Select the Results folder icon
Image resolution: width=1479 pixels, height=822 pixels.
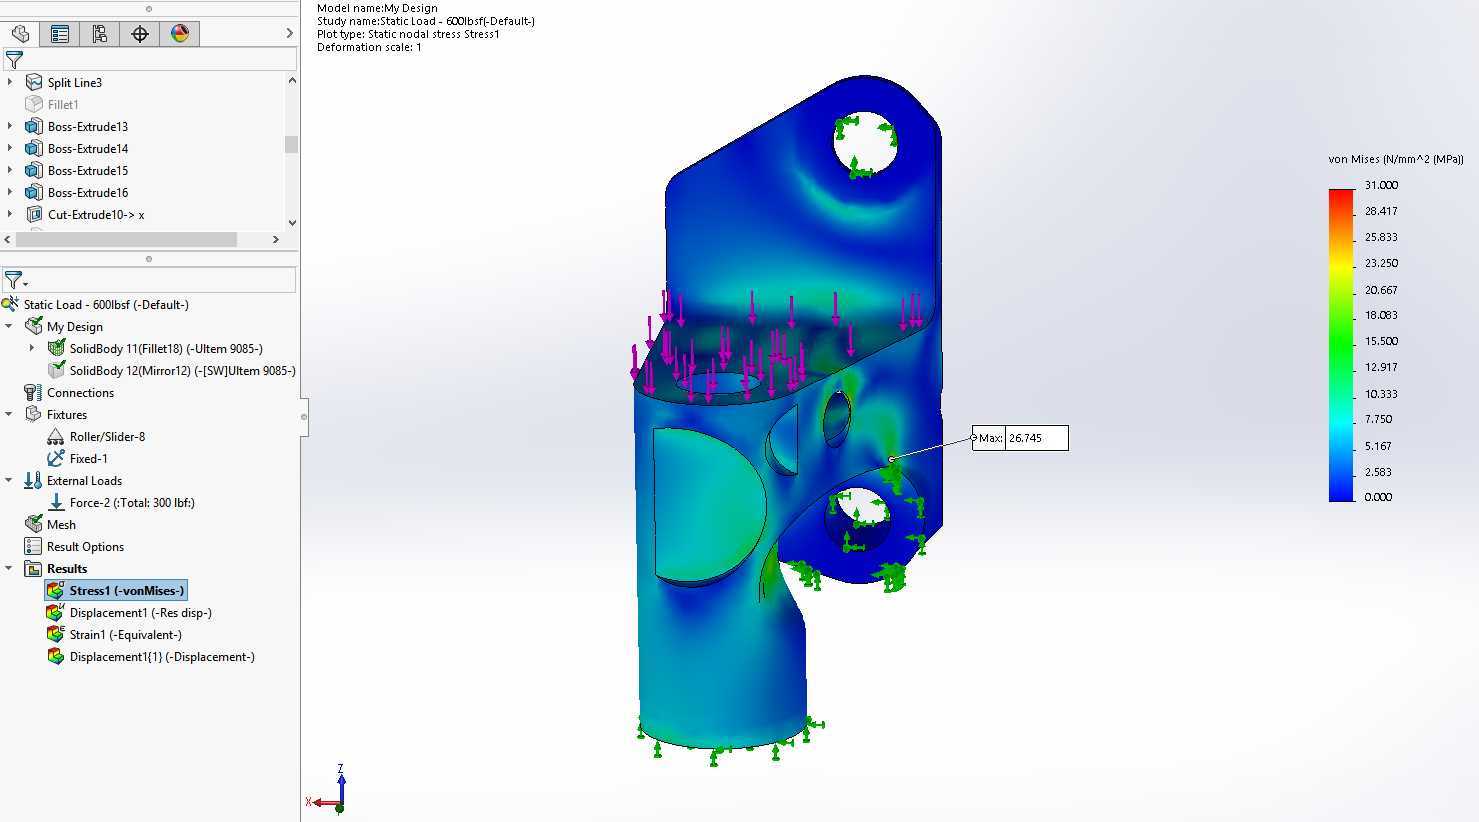coord(34,568)
